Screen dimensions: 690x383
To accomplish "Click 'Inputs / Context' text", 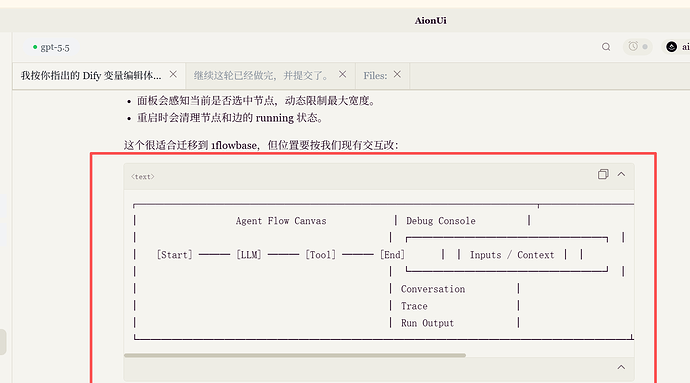I will coord(512,255).
